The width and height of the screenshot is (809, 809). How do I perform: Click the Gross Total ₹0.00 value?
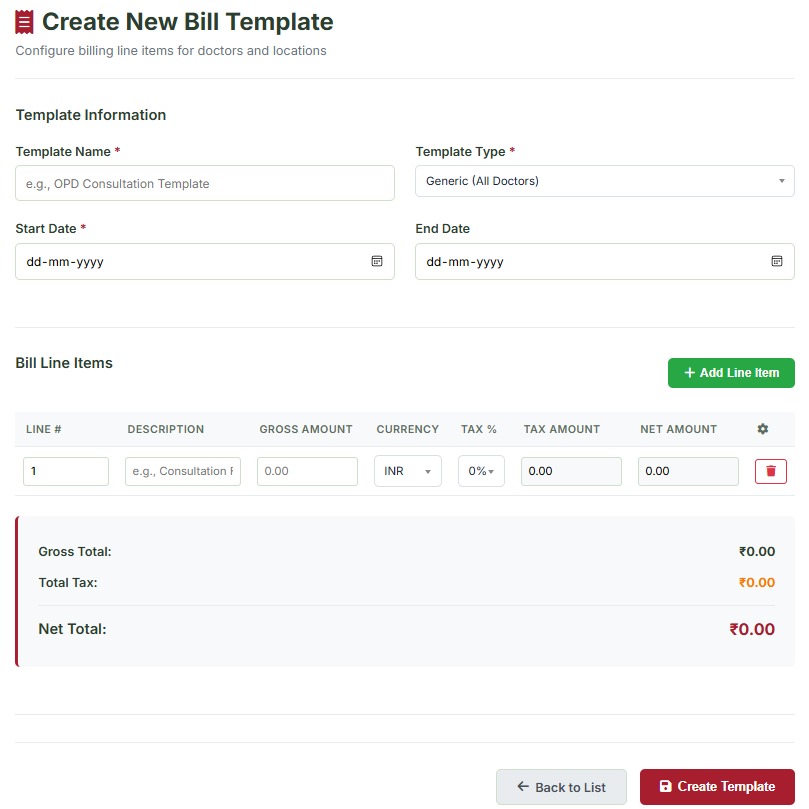click(757, 552)
